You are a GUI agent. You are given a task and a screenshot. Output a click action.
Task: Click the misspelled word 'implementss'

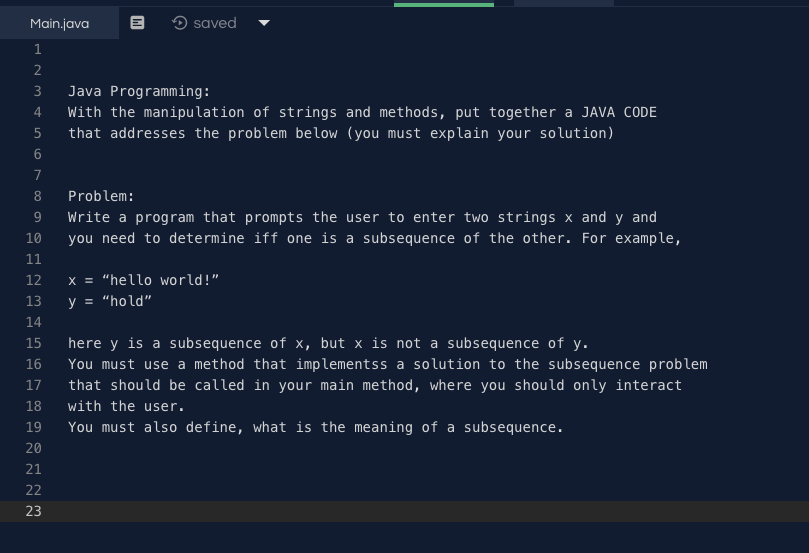pos(342,364)
